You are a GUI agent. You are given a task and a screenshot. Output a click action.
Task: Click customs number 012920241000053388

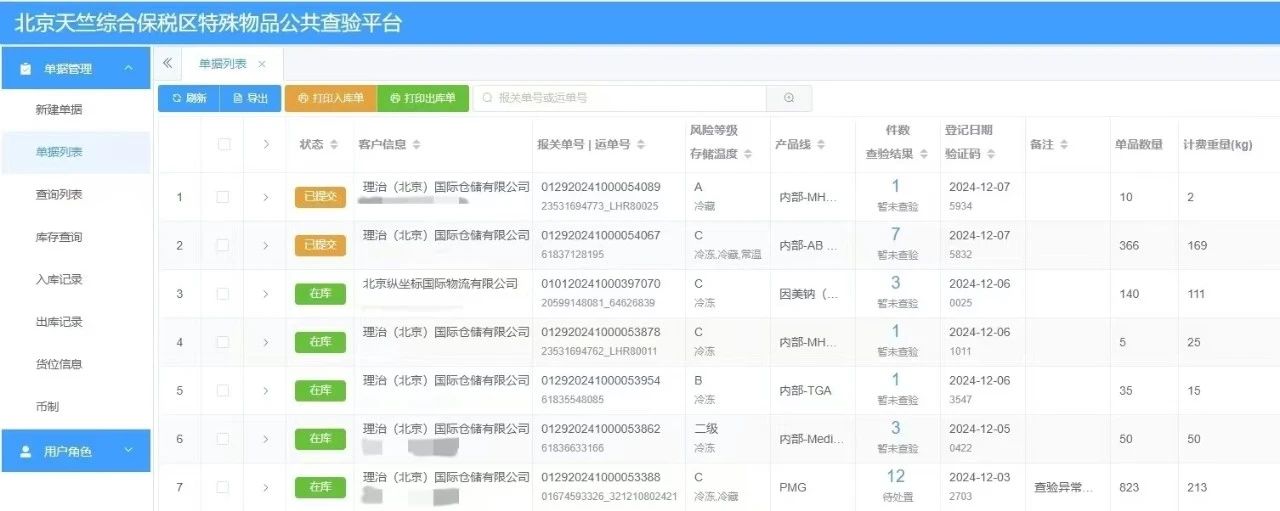click(601, 477)
